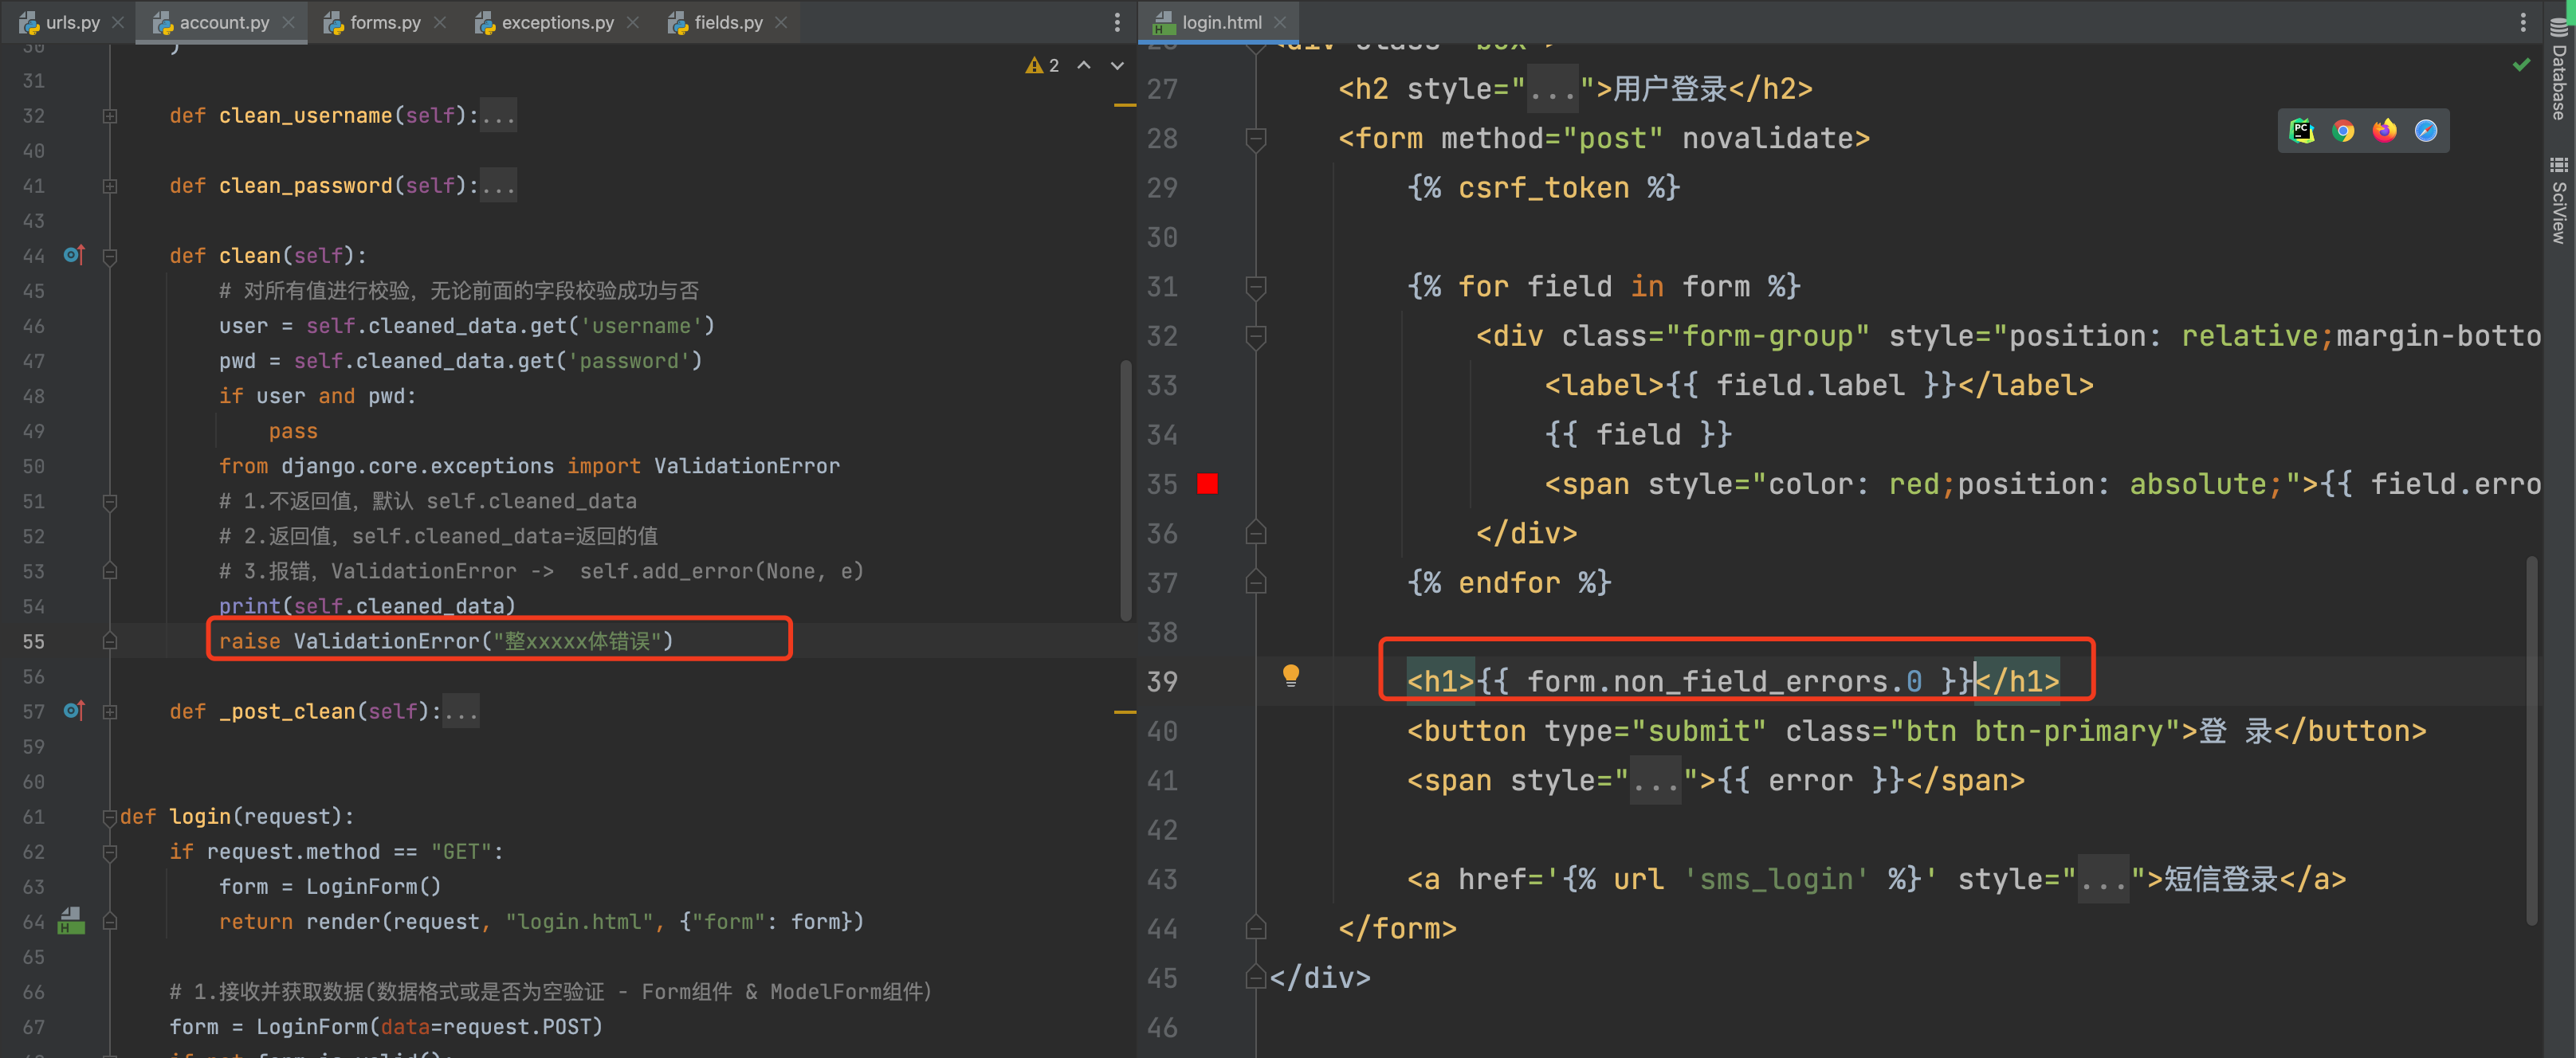Expand the folded clean_password method
Viewport: 2576px width, 1058px height.
point(110,186)
